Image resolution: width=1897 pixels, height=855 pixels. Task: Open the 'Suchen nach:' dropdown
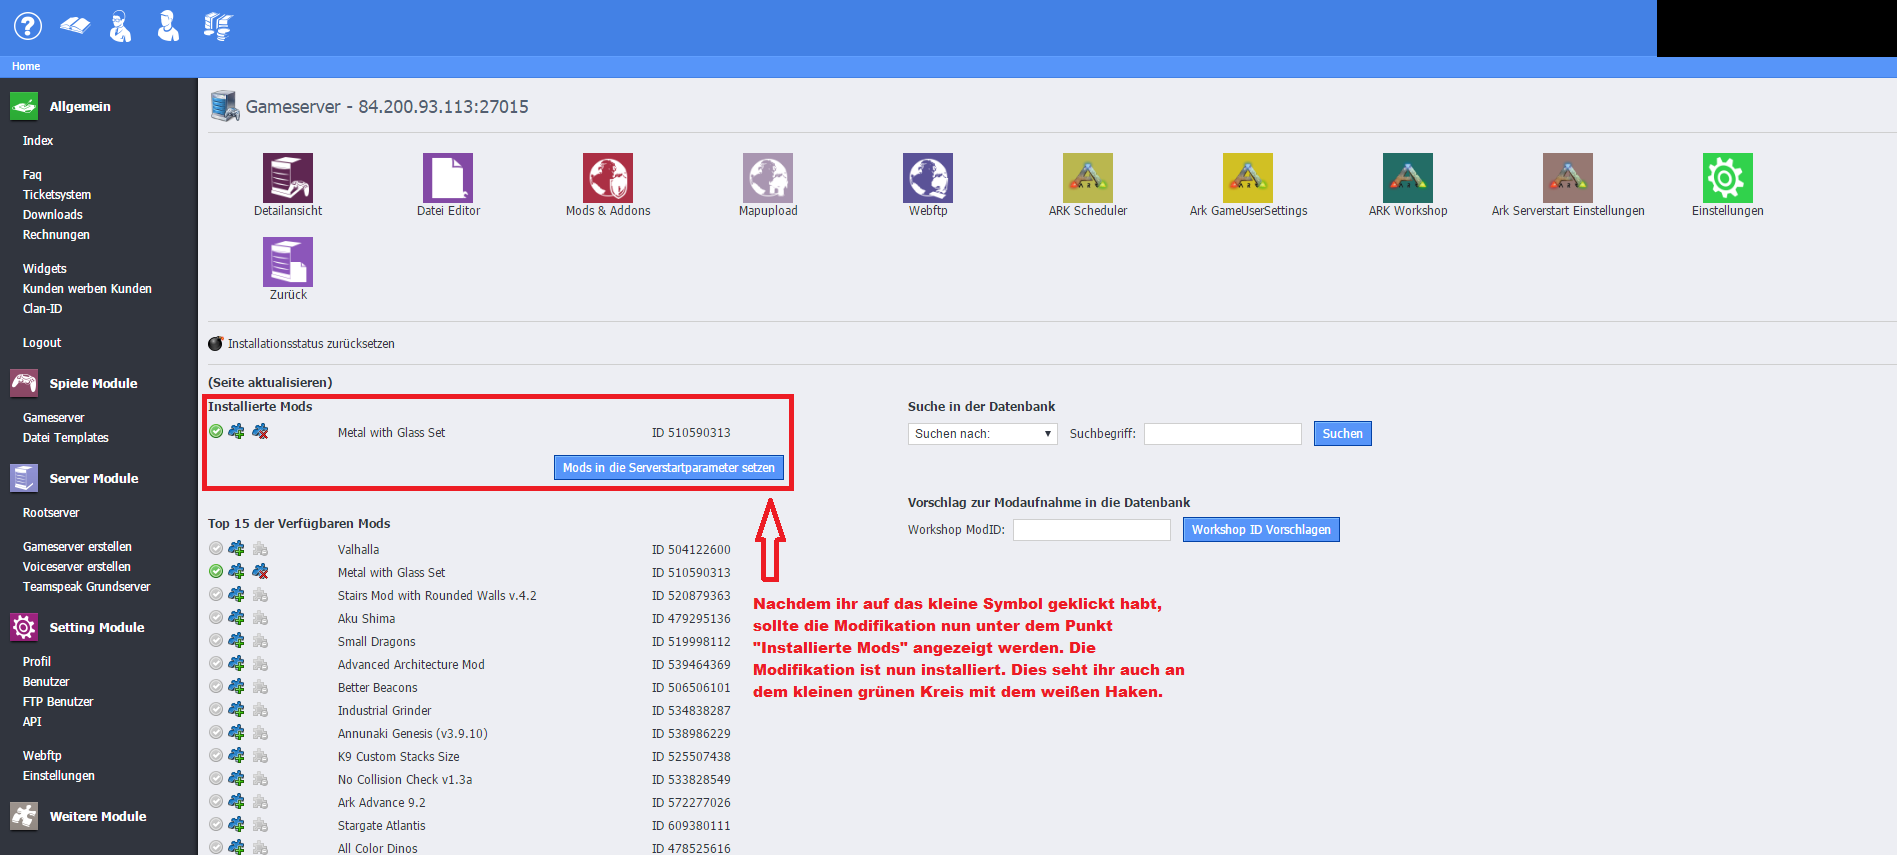982,434
